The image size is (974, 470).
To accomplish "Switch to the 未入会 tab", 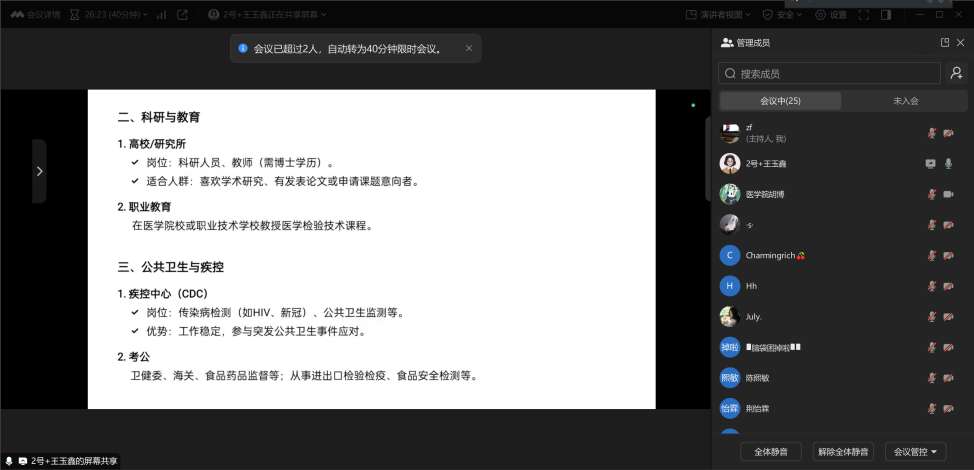I will coord(905,101).
